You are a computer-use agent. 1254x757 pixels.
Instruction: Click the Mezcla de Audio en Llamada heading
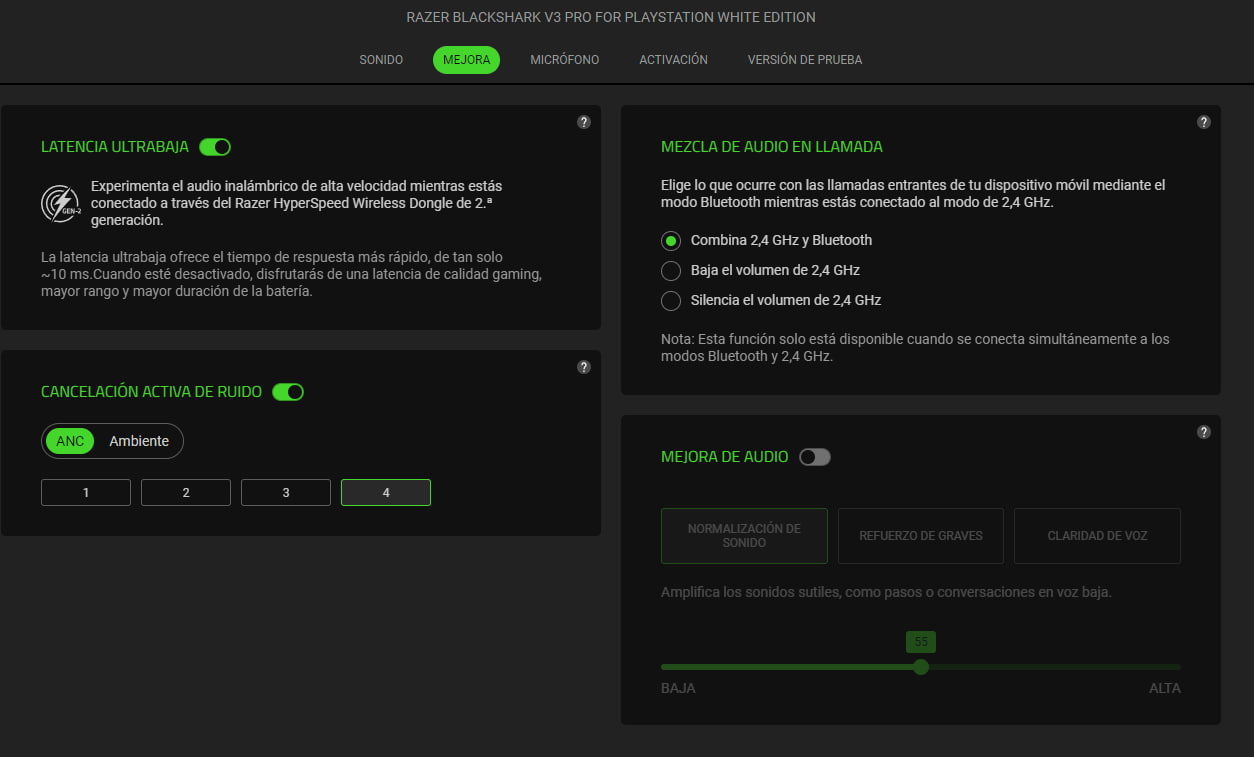point(772,147)
